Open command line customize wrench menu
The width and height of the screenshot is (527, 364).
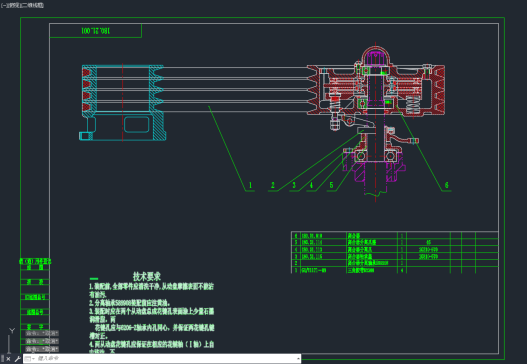click(17, 359)
